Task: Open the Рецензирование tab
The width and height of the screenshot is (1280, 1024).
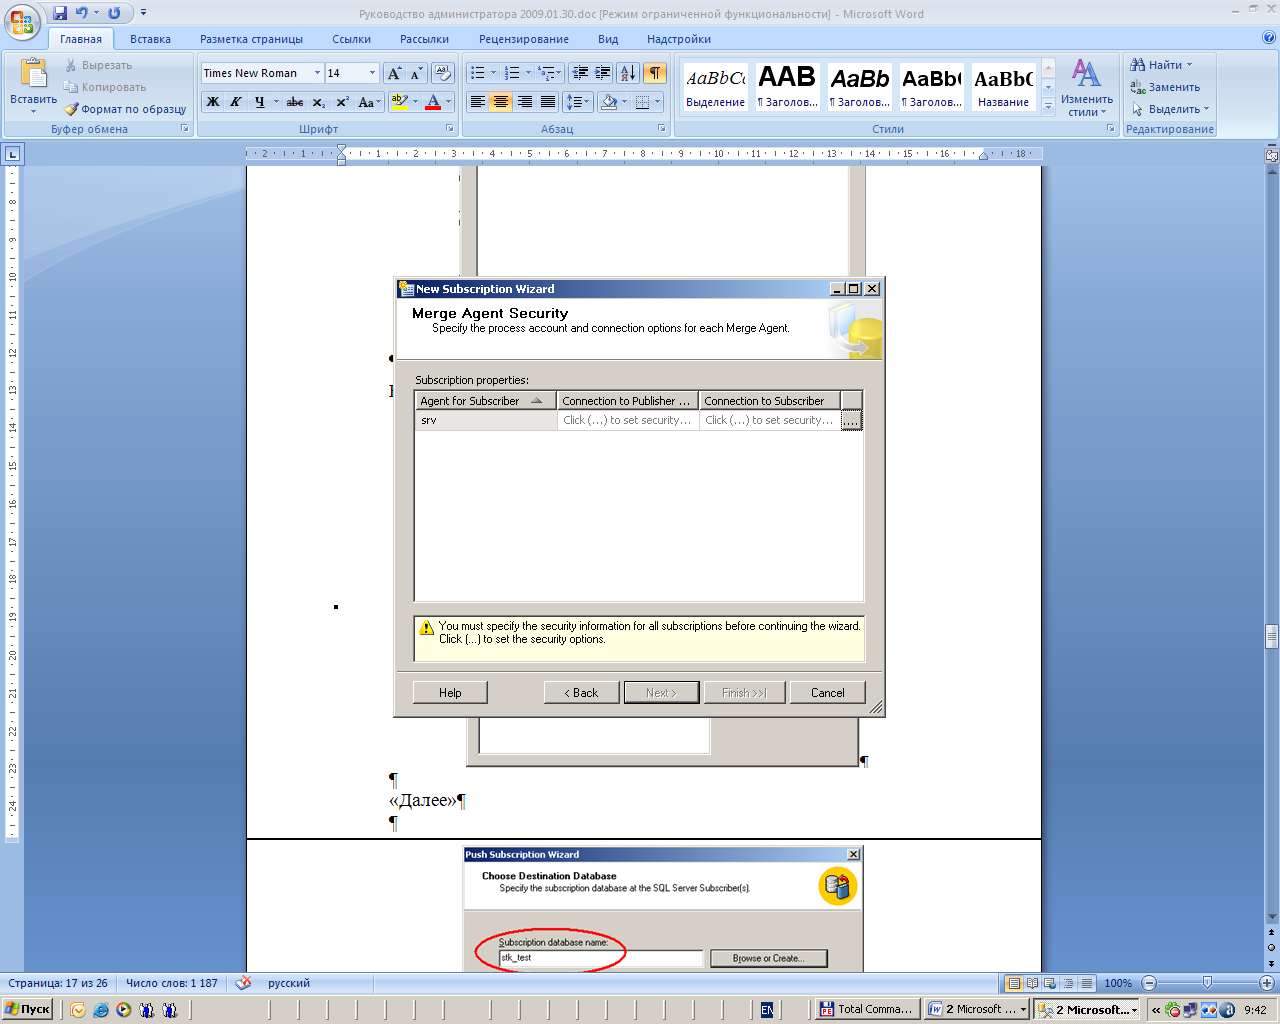Action: point(523,39)
